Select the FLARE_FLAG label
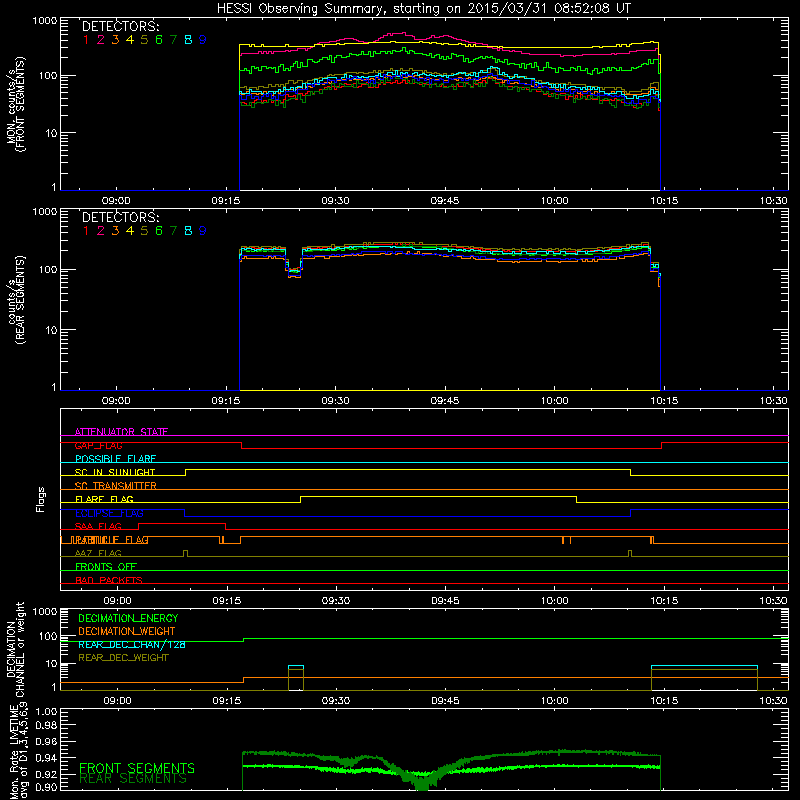Screen dimensions: 800x800 (x=104, y=499)
